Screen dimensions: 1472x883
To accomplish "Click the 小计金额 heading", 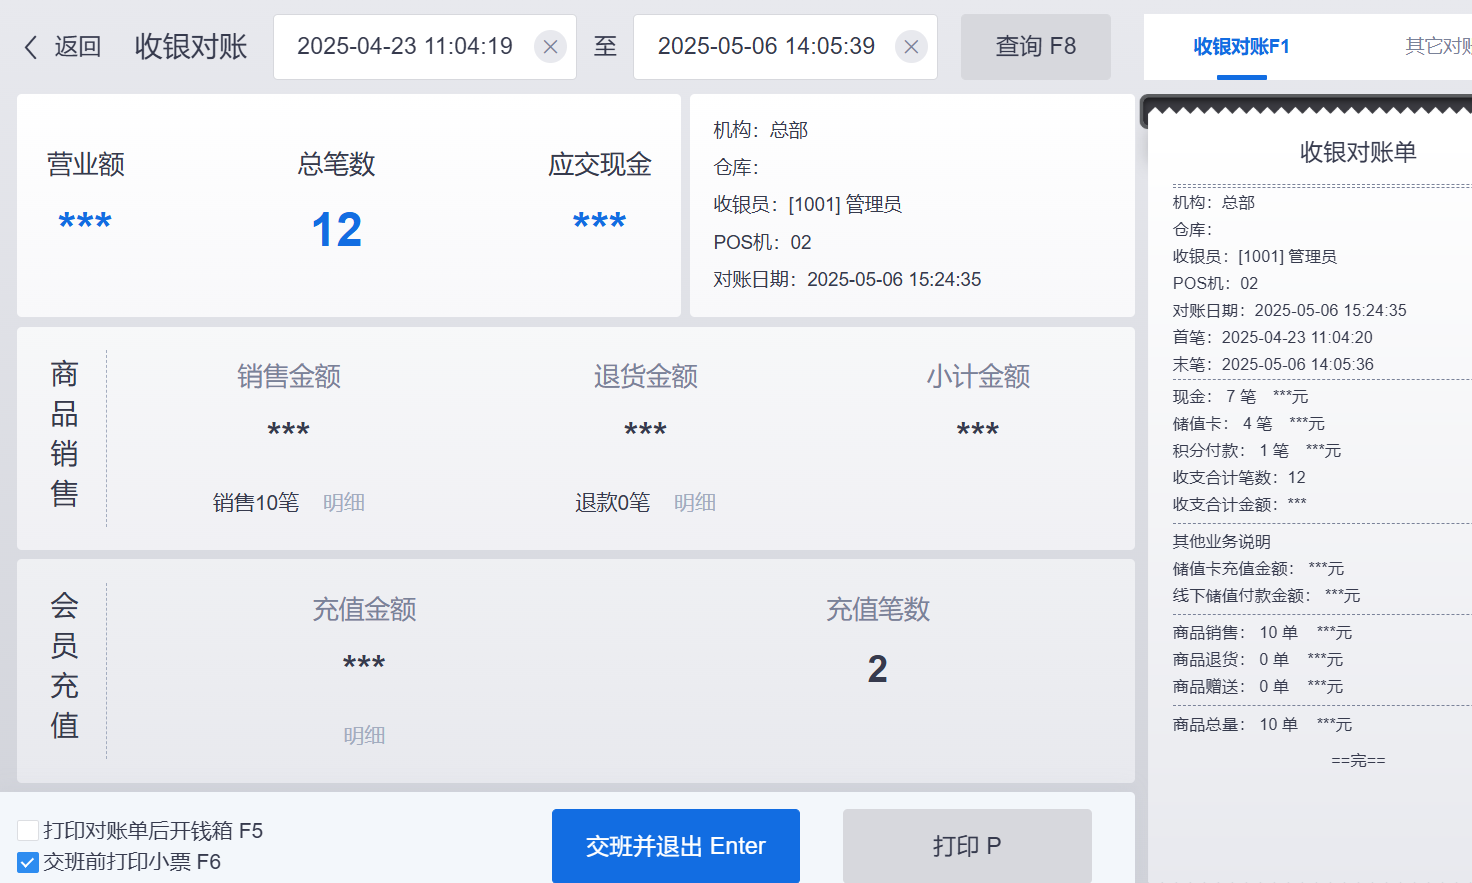I will pyautogui.click(x=978, y=376).
